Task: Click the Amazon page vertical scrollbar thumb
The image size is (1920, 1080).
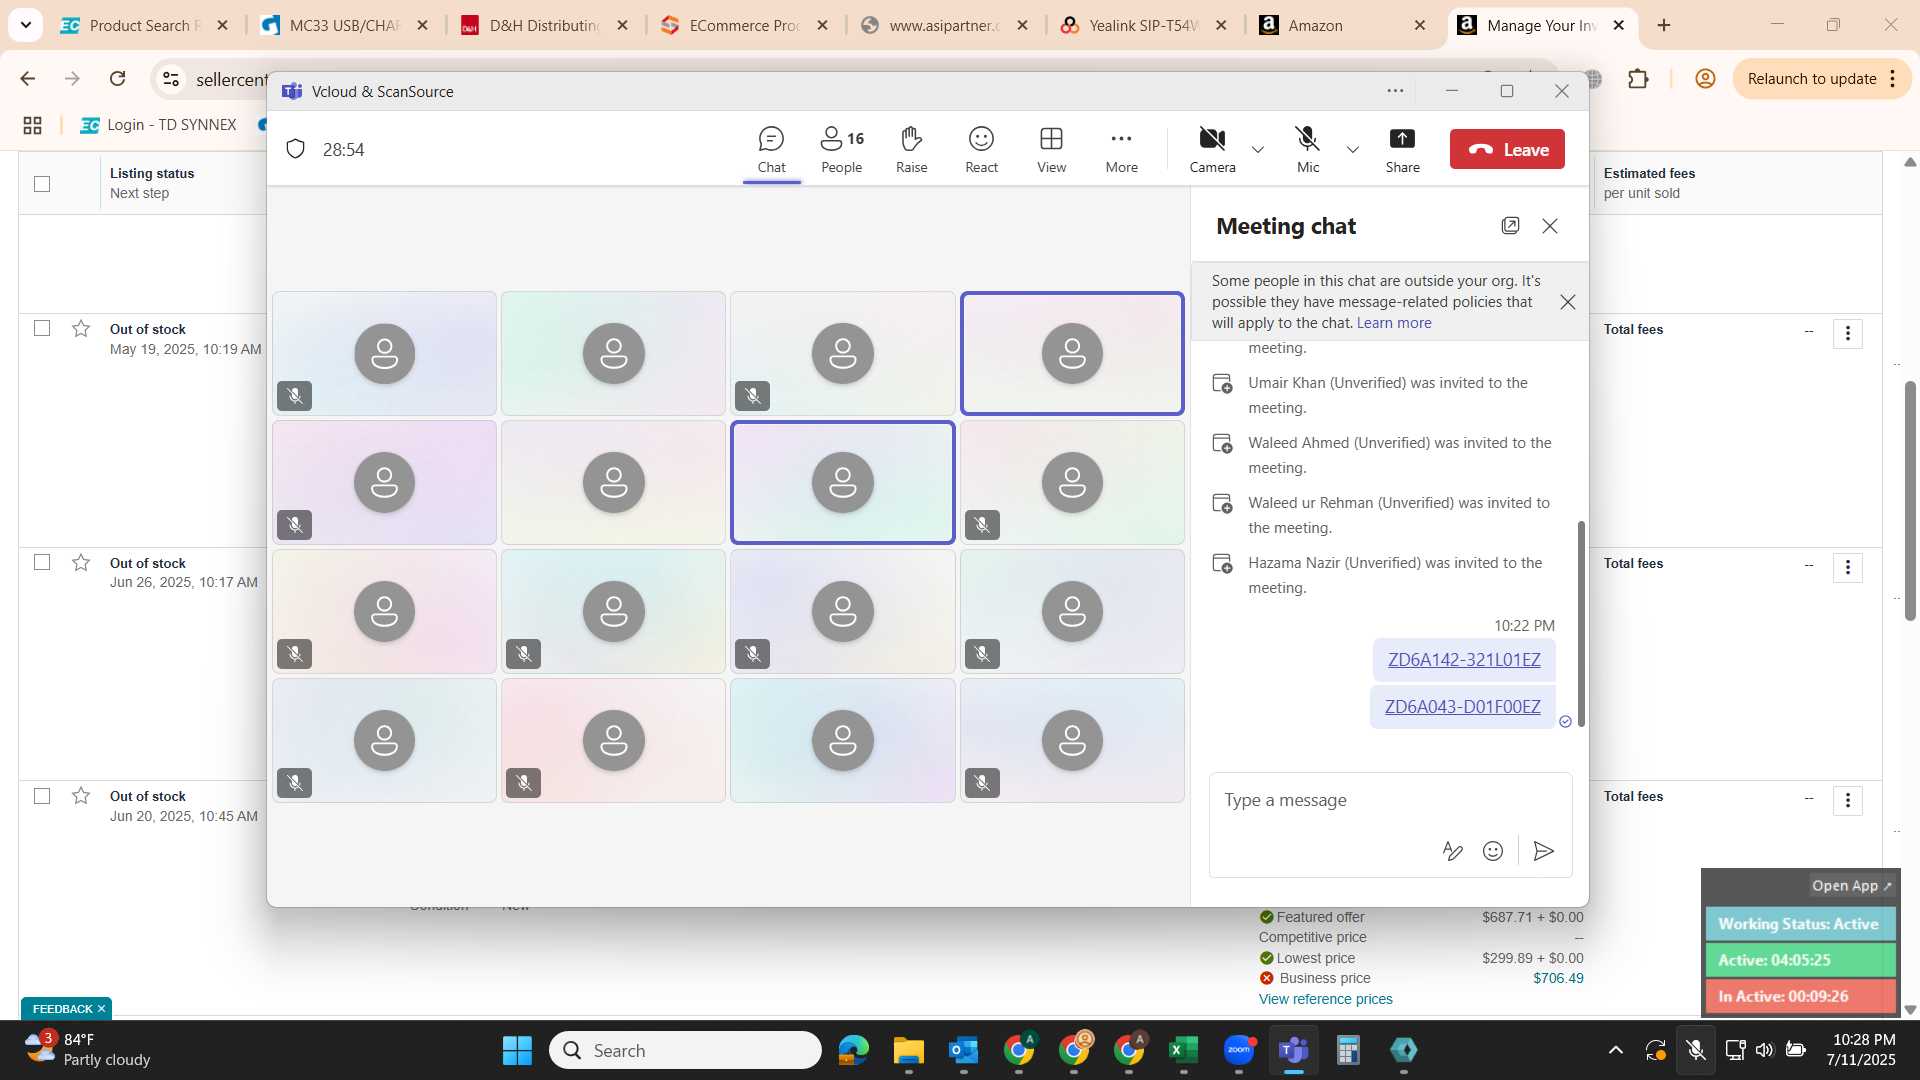Action: pyautogui.click(x=1910, y=500)
